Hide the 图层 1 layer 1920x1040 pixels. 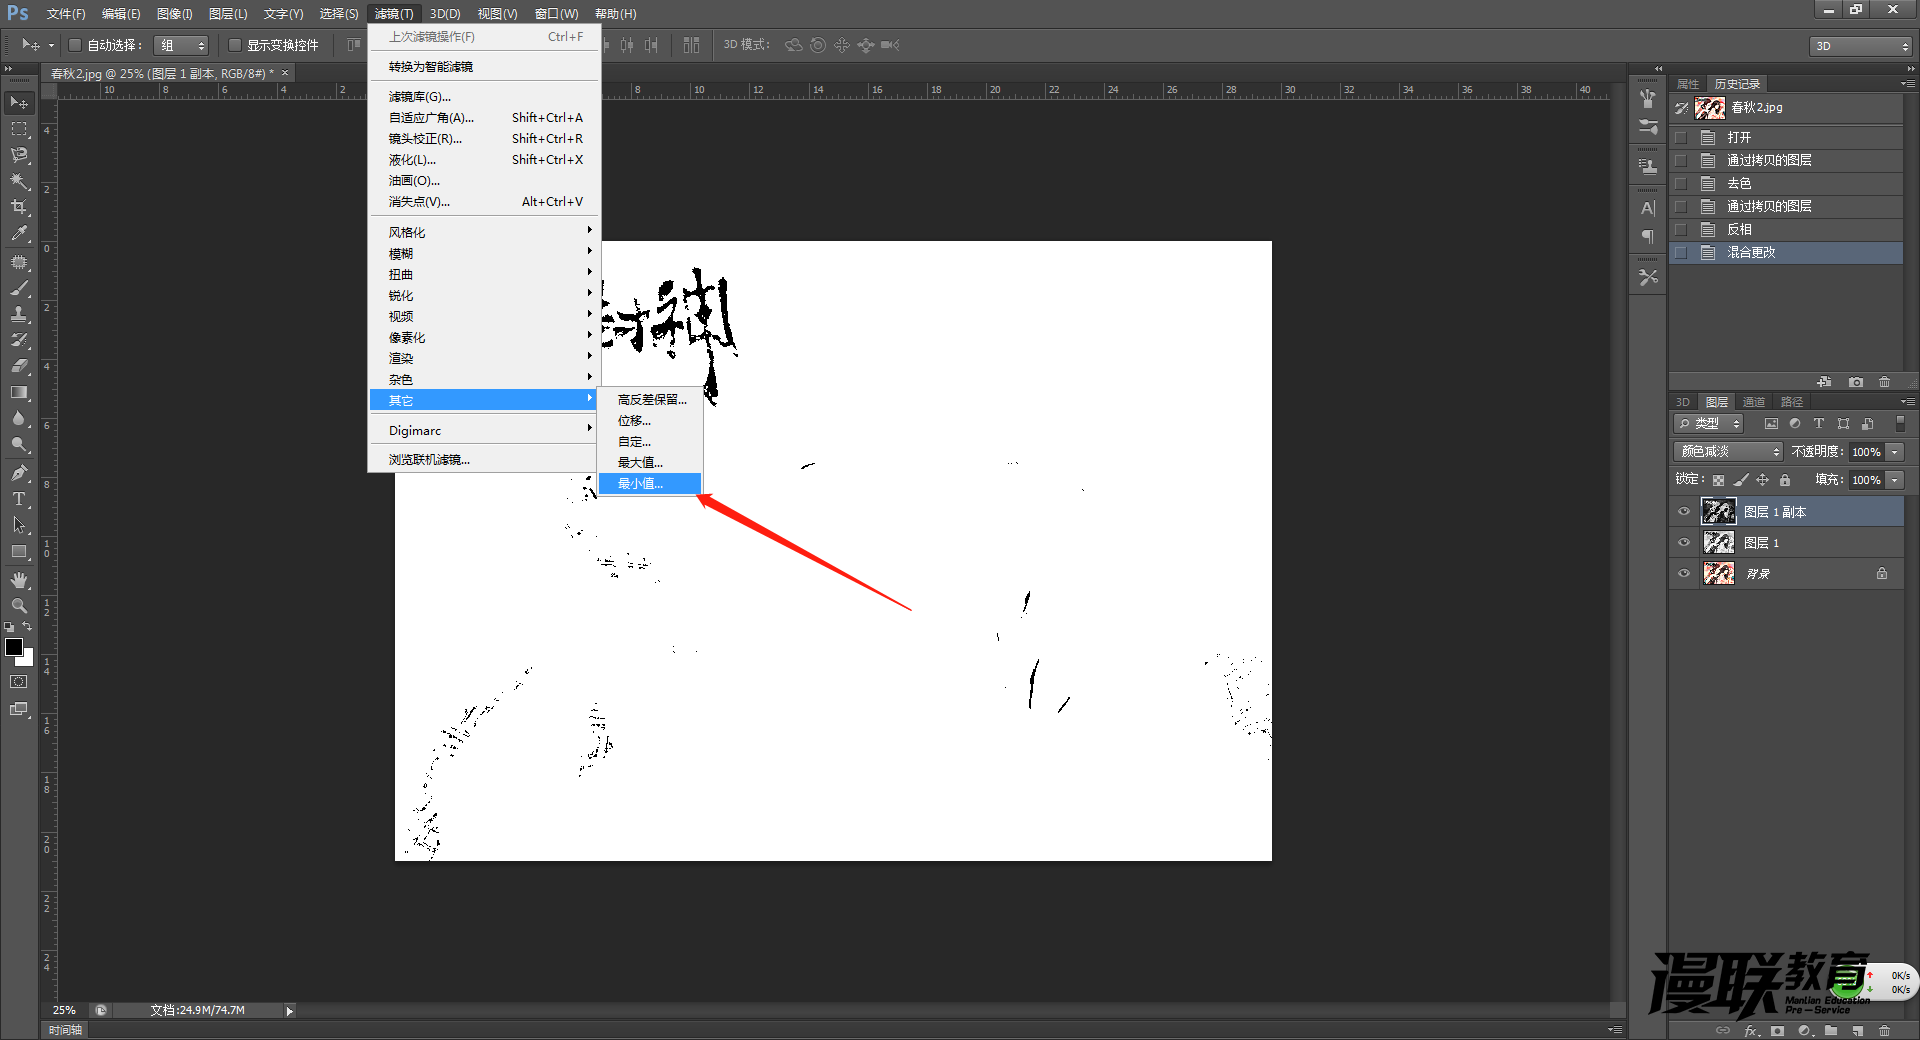click(x=1684, y=543)
